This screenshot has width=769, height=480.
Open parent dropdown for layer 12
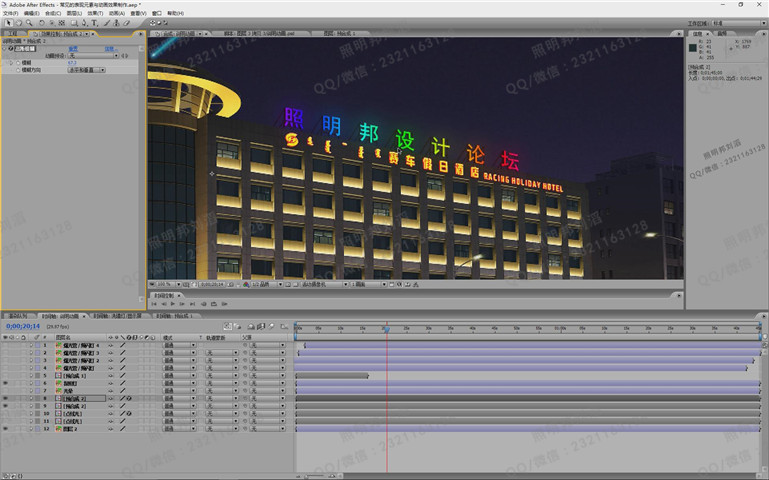pyautogui.click(x=268, y=429)
